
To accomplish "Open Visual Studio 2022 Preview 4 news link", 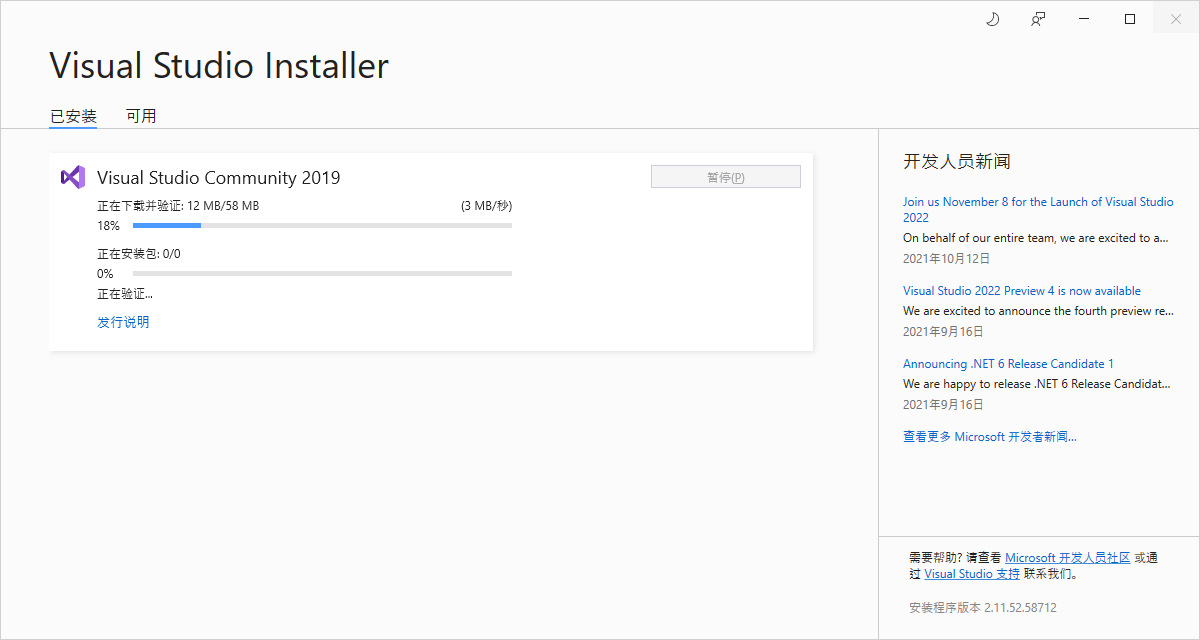I will 1022,291.
